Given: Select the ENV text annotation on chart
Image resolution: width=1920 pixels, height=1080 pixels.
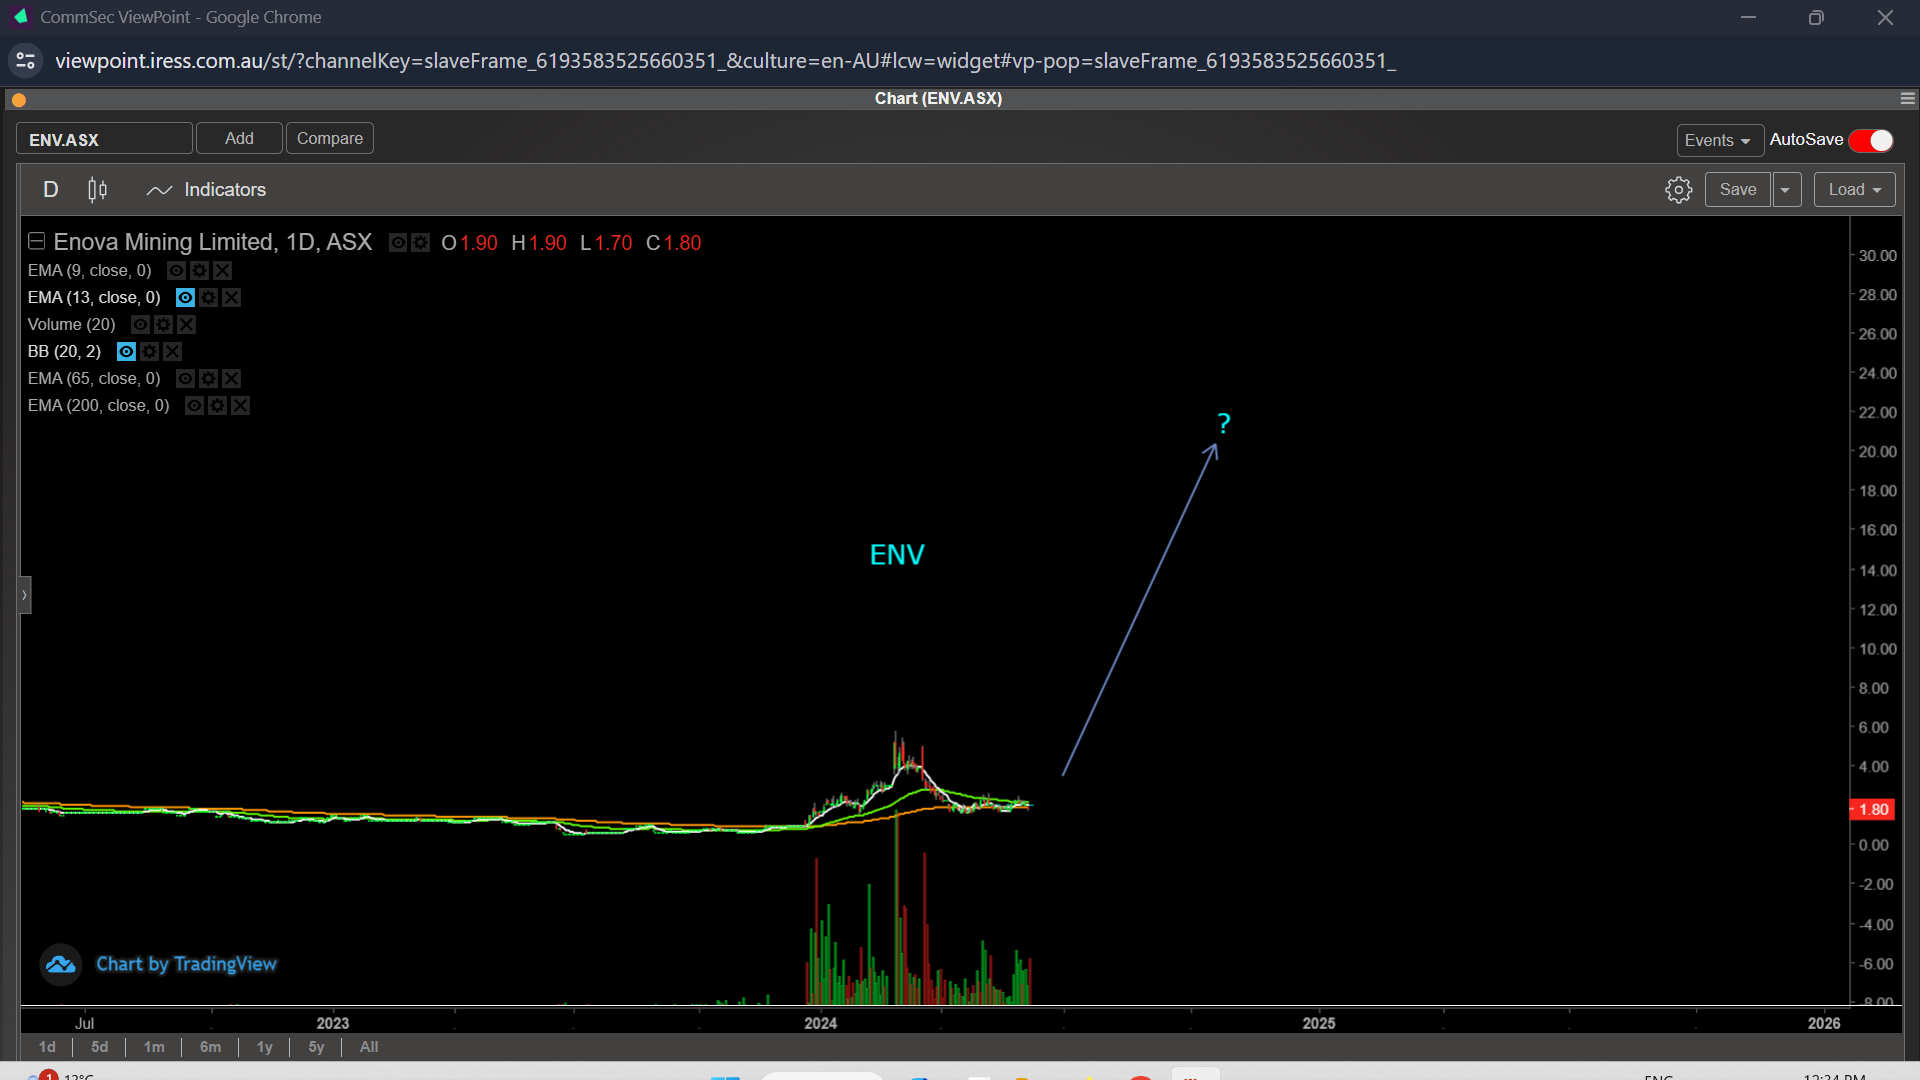Looking at the screenshot, I should 897,555.
